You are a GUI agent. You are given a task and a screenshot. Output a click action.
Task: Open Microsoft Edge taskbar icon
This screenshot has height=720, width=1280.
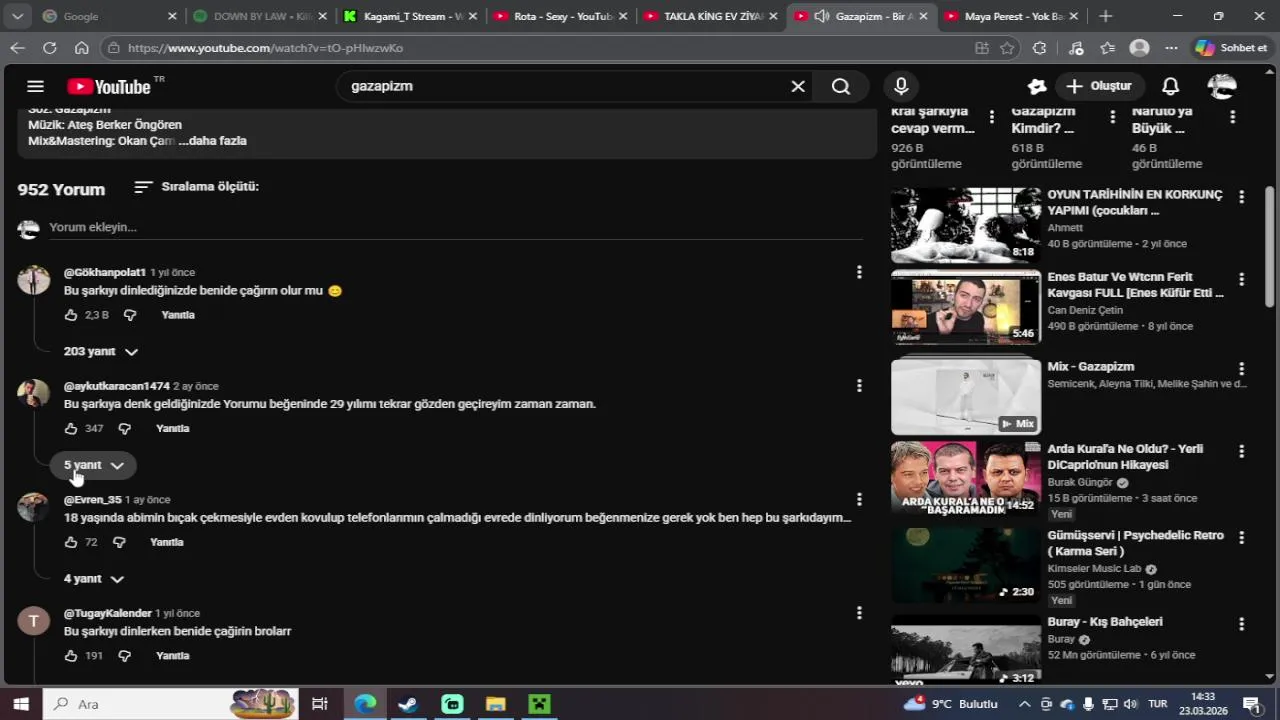365,704
